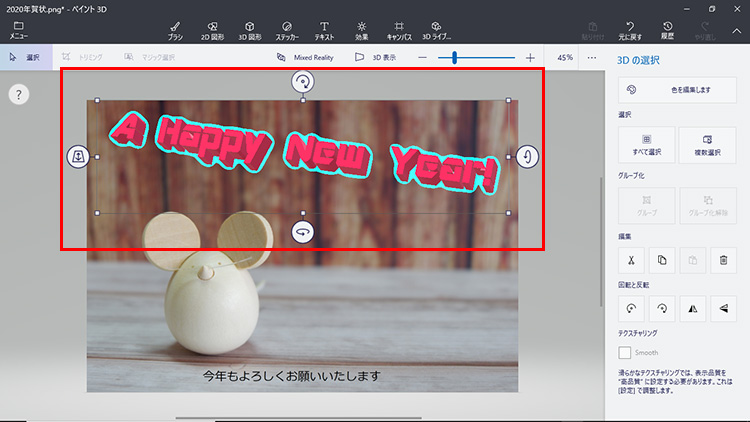Click the zoom slider track
This screenshot has height=422, width=750.
pos(480,58)
